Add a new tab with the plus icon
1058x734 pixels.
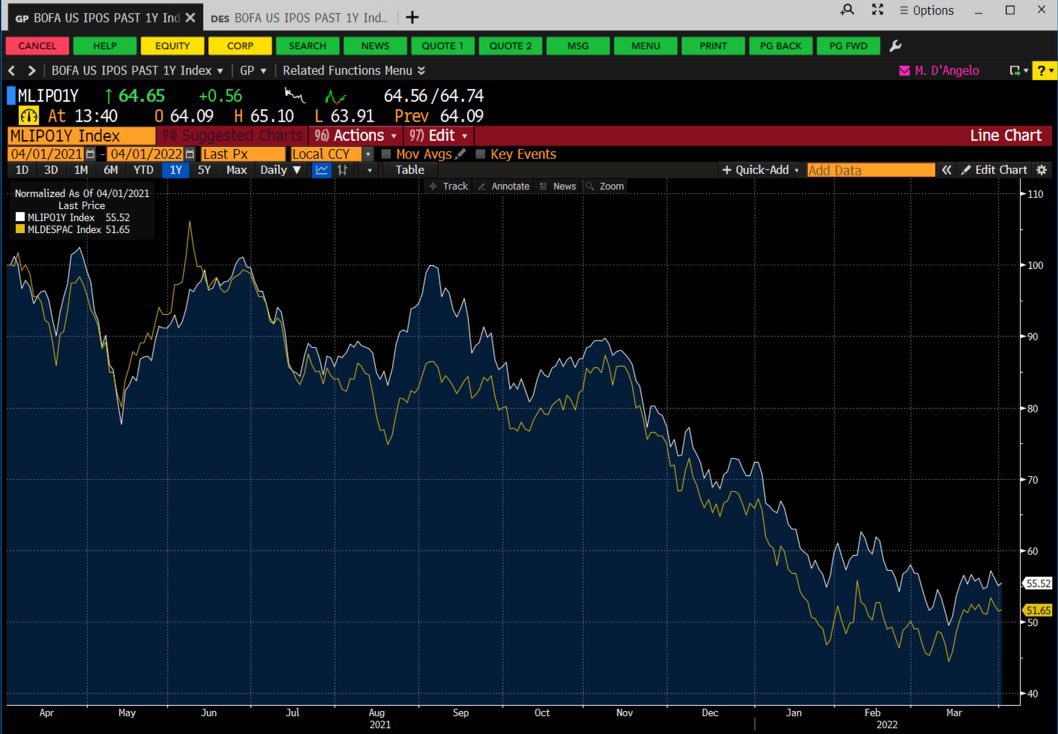click(x=412, y=18)
